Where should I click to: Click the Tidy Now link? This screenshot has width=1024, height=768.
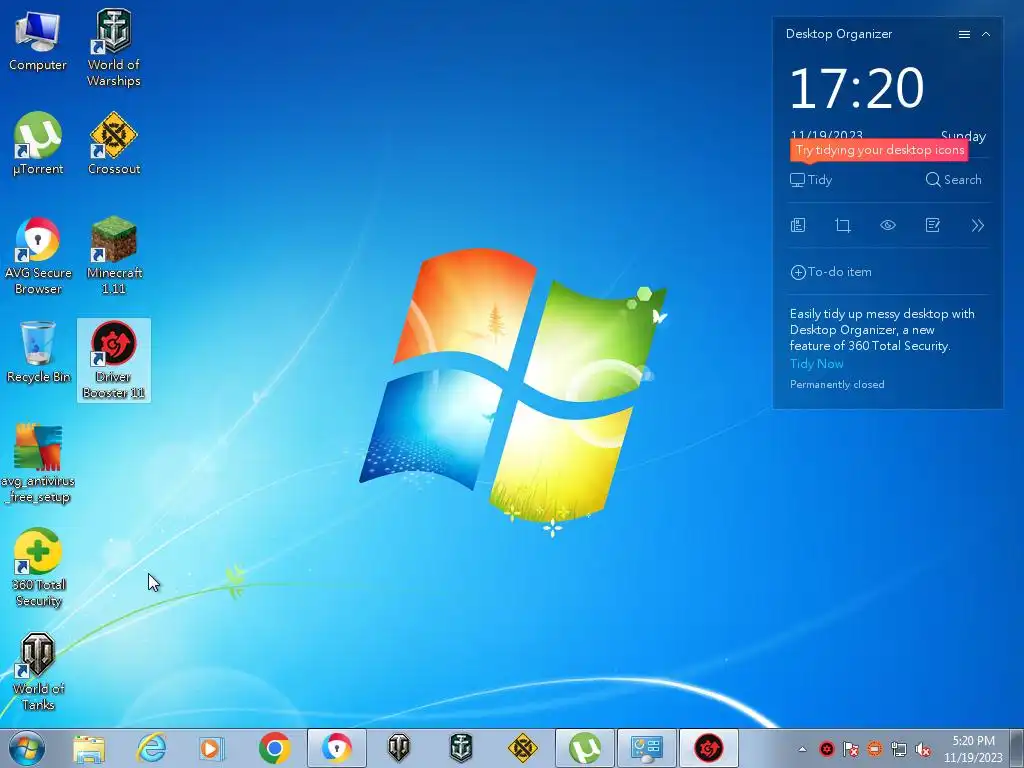pyautogui.click(x=816, y=364)
